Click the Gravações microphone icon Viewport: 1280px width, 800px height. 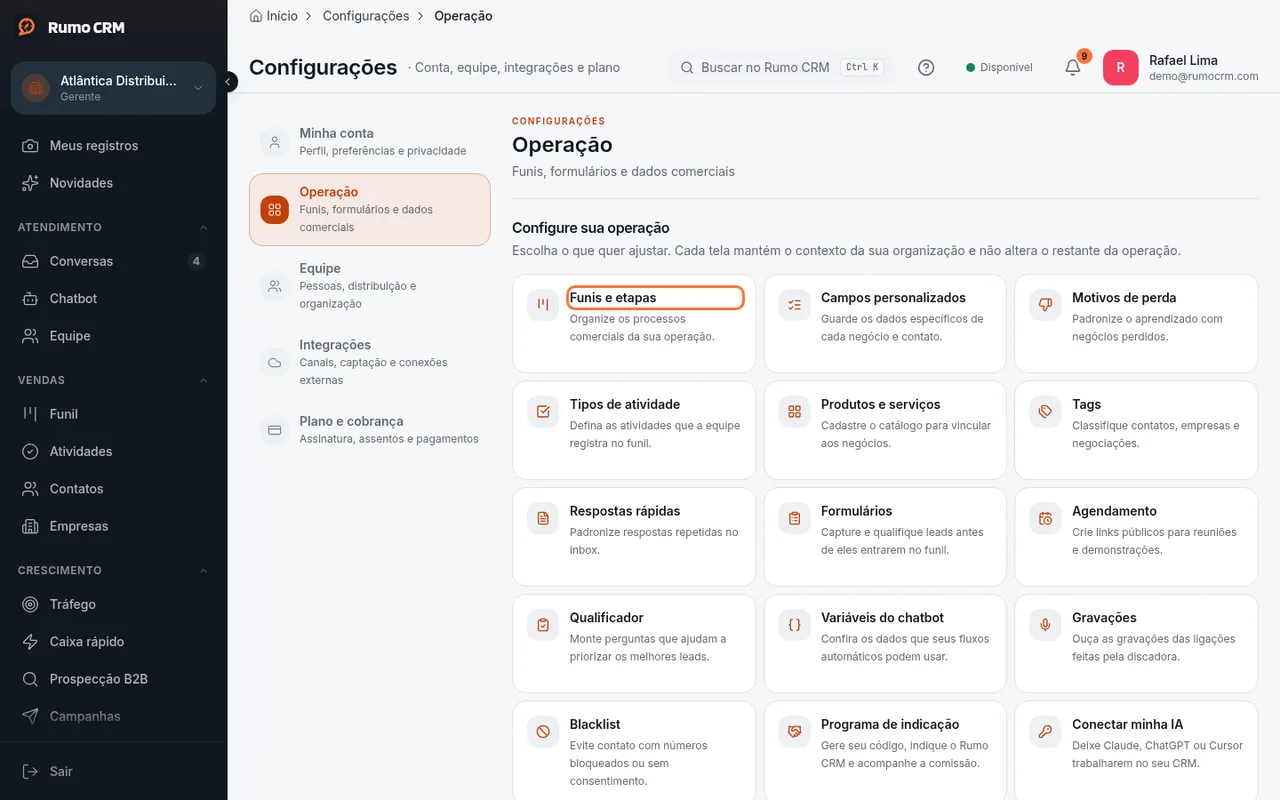tap(1045, 625)
